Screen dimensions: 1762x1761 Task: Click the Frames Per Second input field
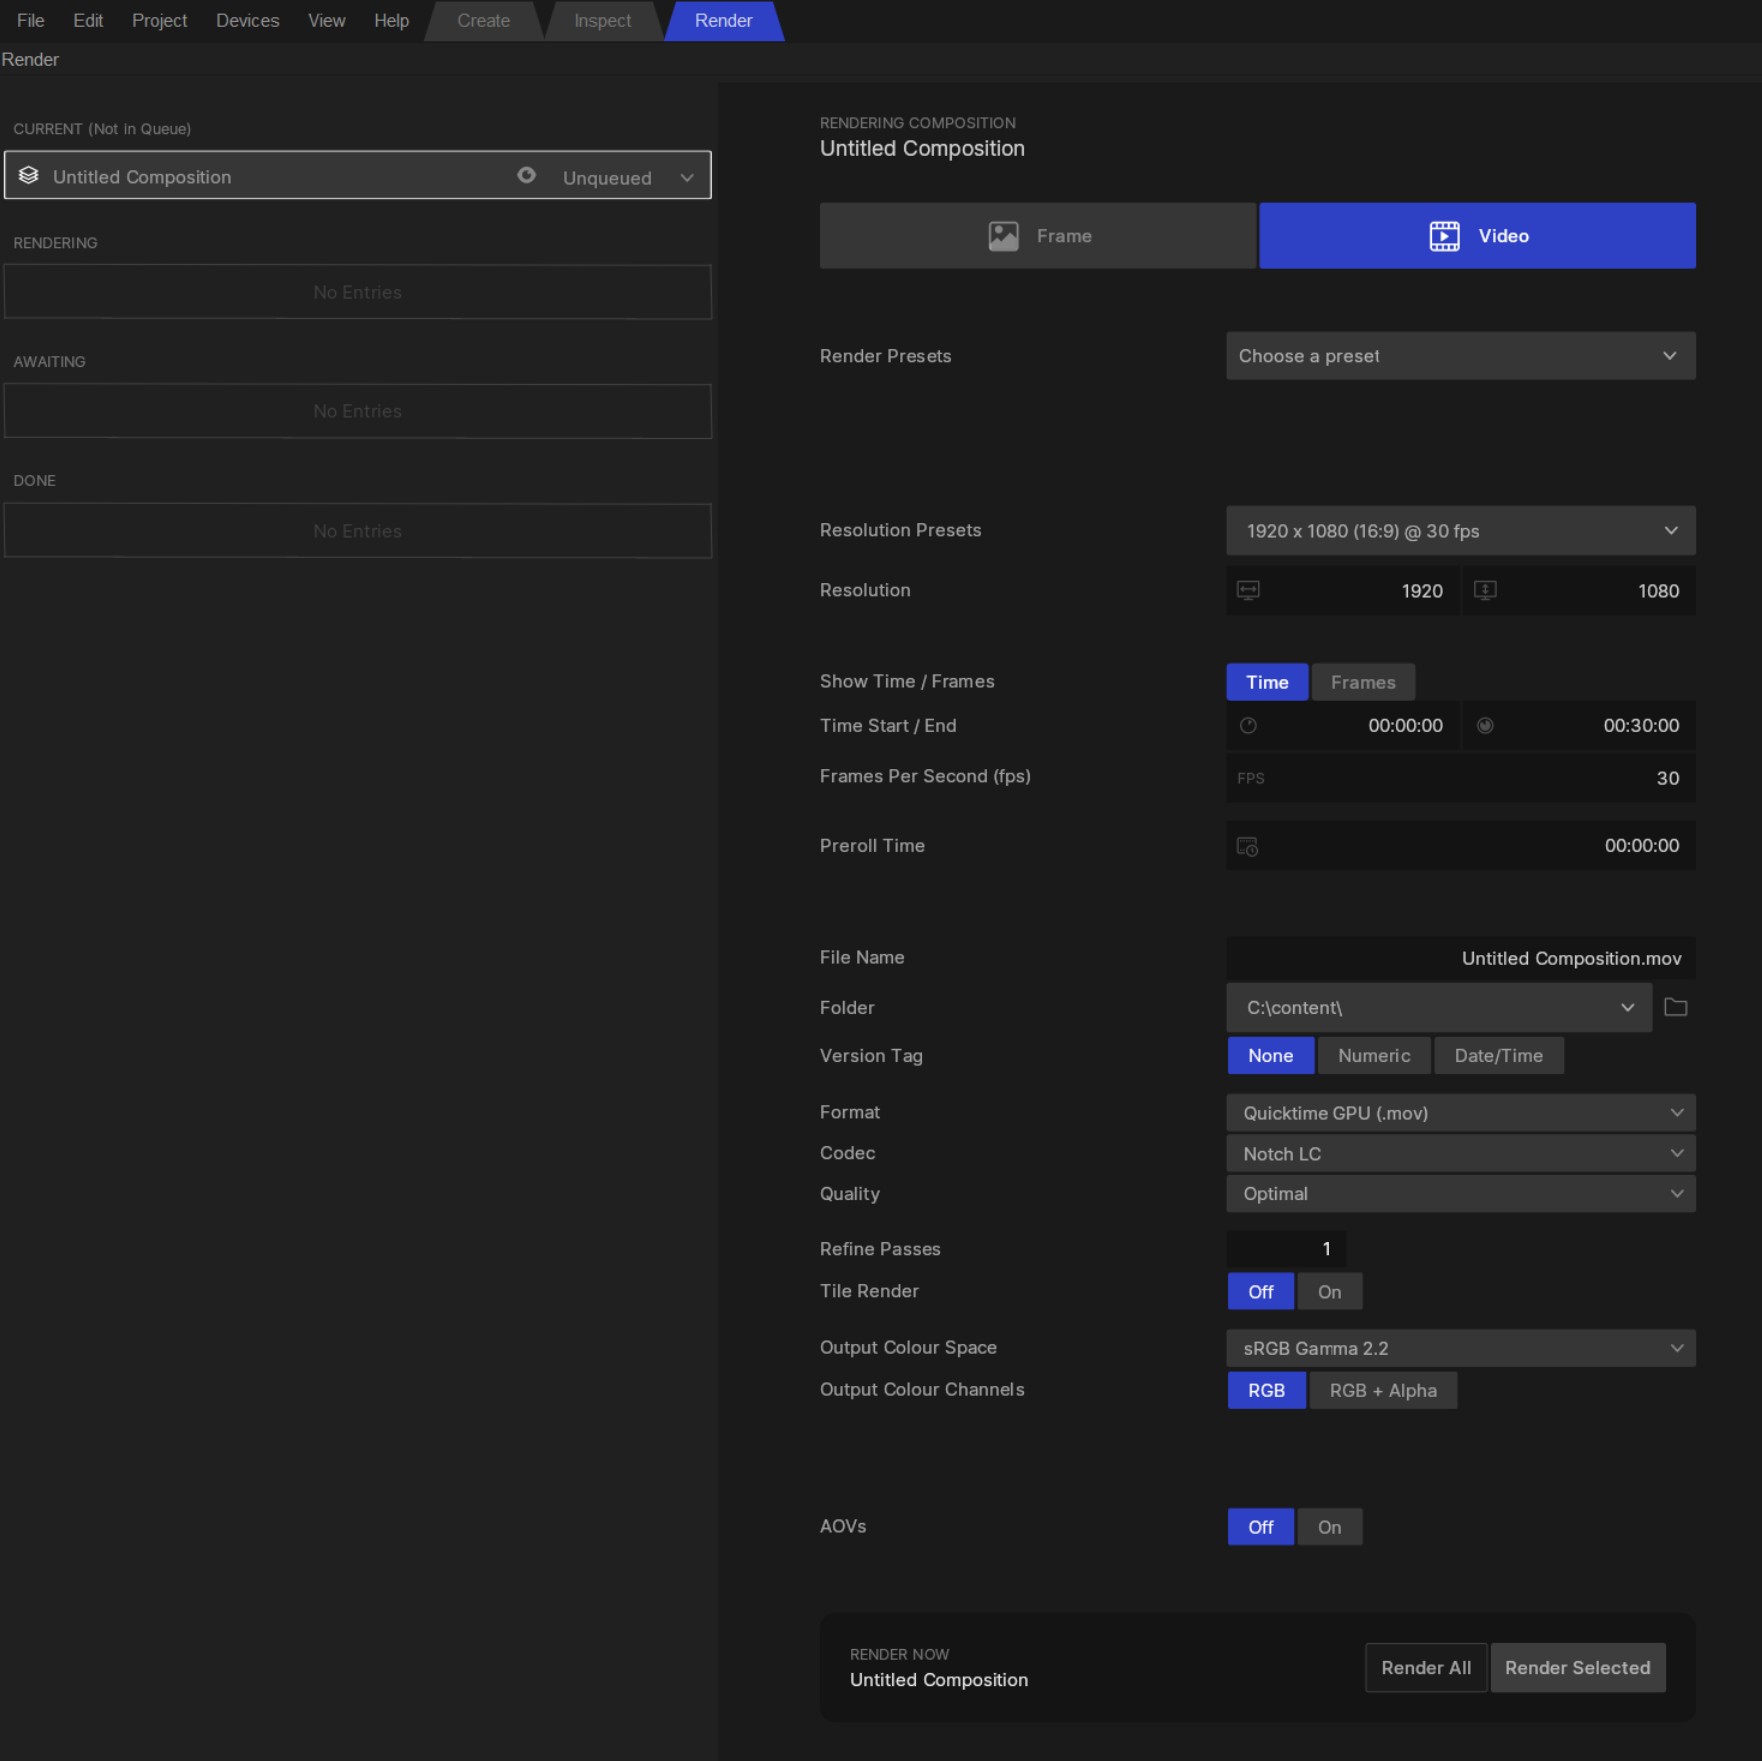point(1460,778)
